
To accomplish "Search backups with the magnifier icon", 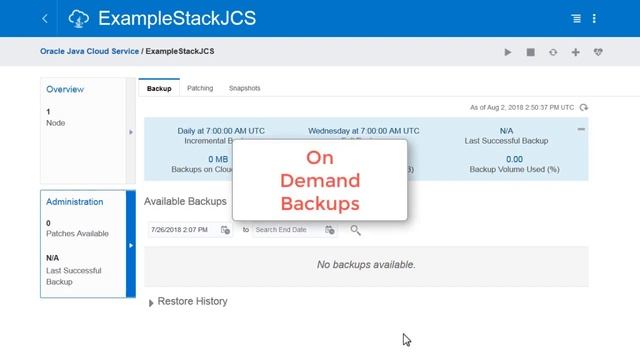I will point(356,230).
